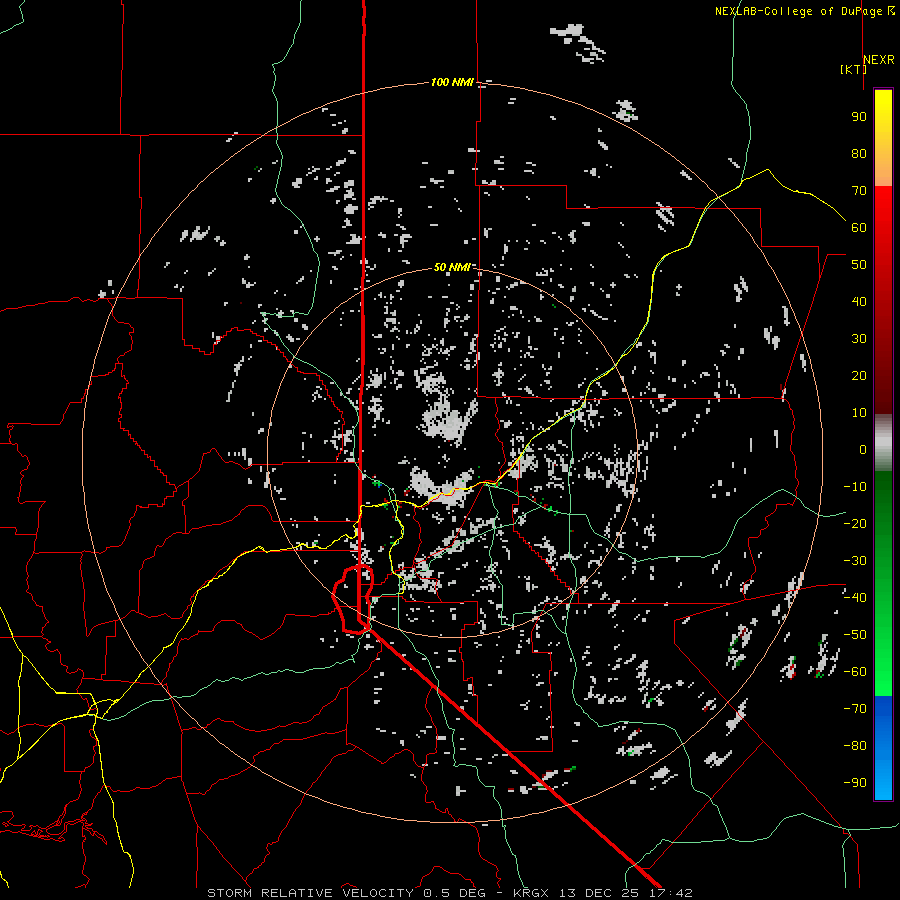This screenshot has height=900, width=900.
Task: Click the -20 value on the velocity scale
Action: coord(855,523)
